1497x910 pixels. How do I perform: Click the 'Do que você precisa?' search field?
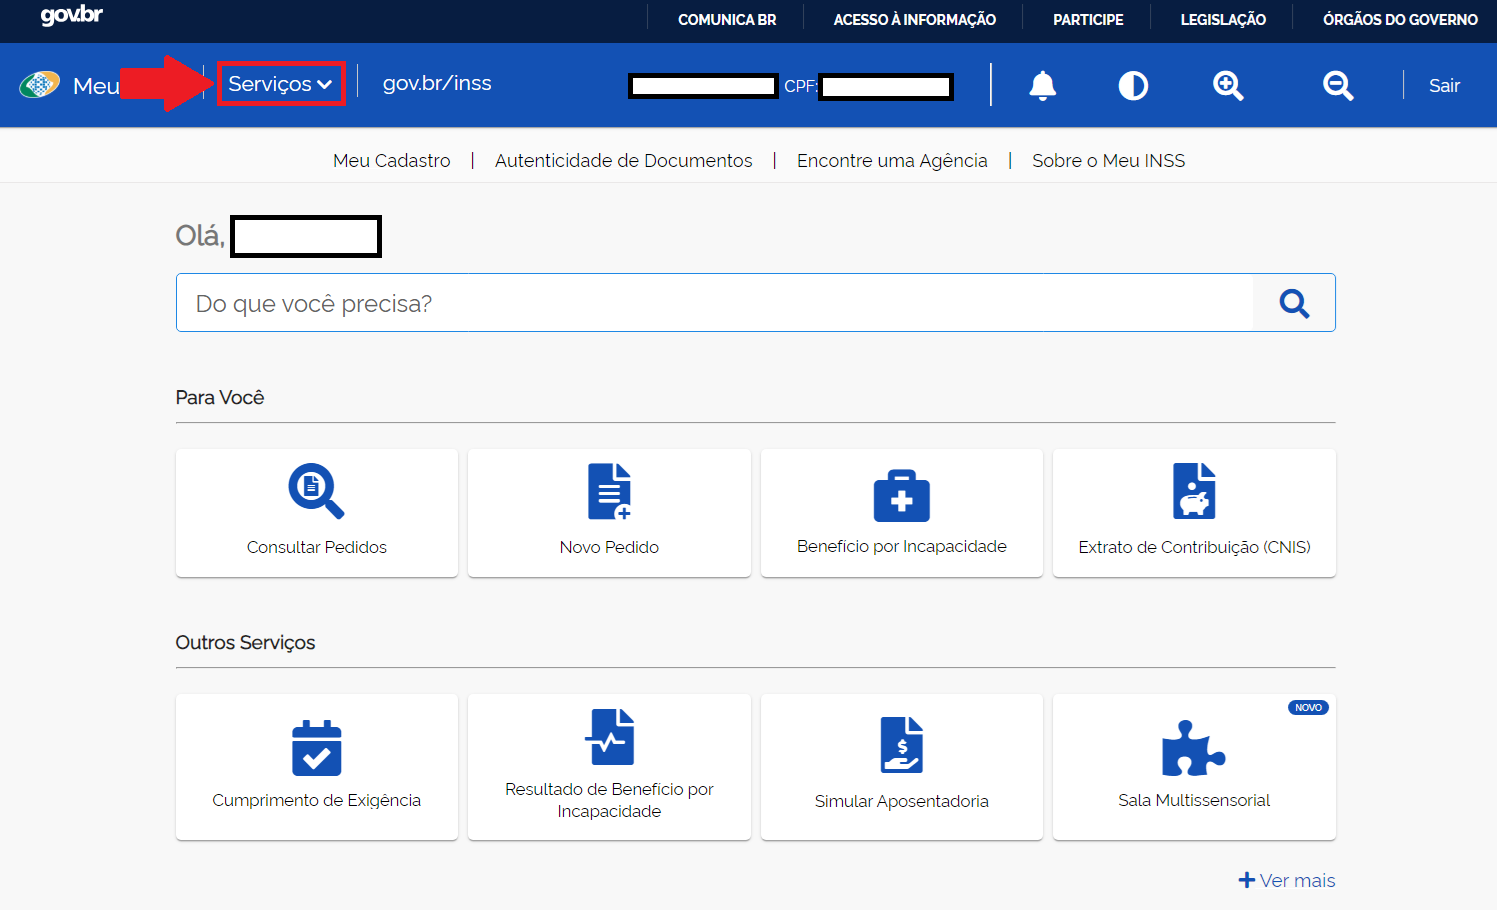(x=714, y=303)
